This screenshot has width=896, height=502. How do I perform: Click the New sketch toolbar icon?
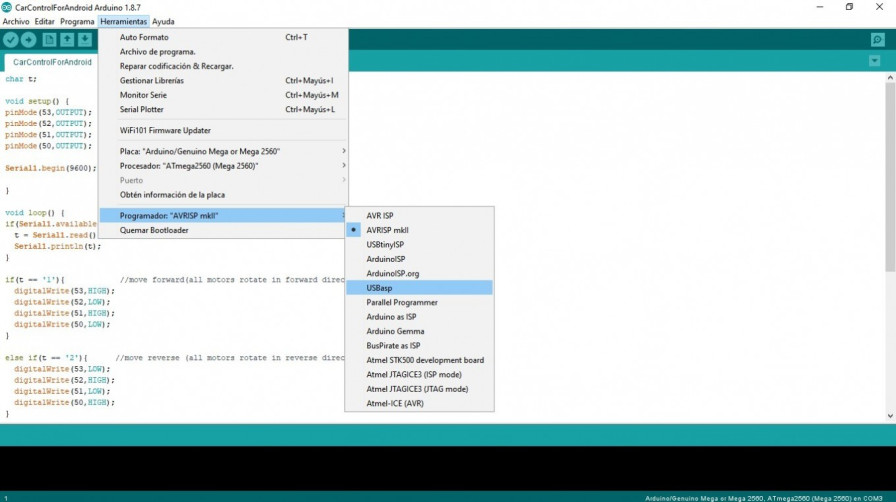(x=50, y=40)
